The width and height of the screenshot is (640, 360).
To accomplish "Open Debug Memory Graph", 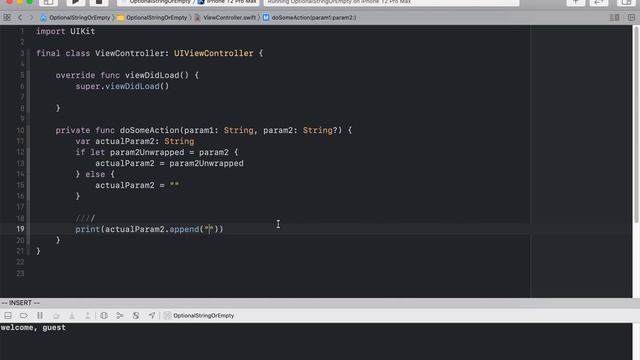I will click(x=120, y=316).
